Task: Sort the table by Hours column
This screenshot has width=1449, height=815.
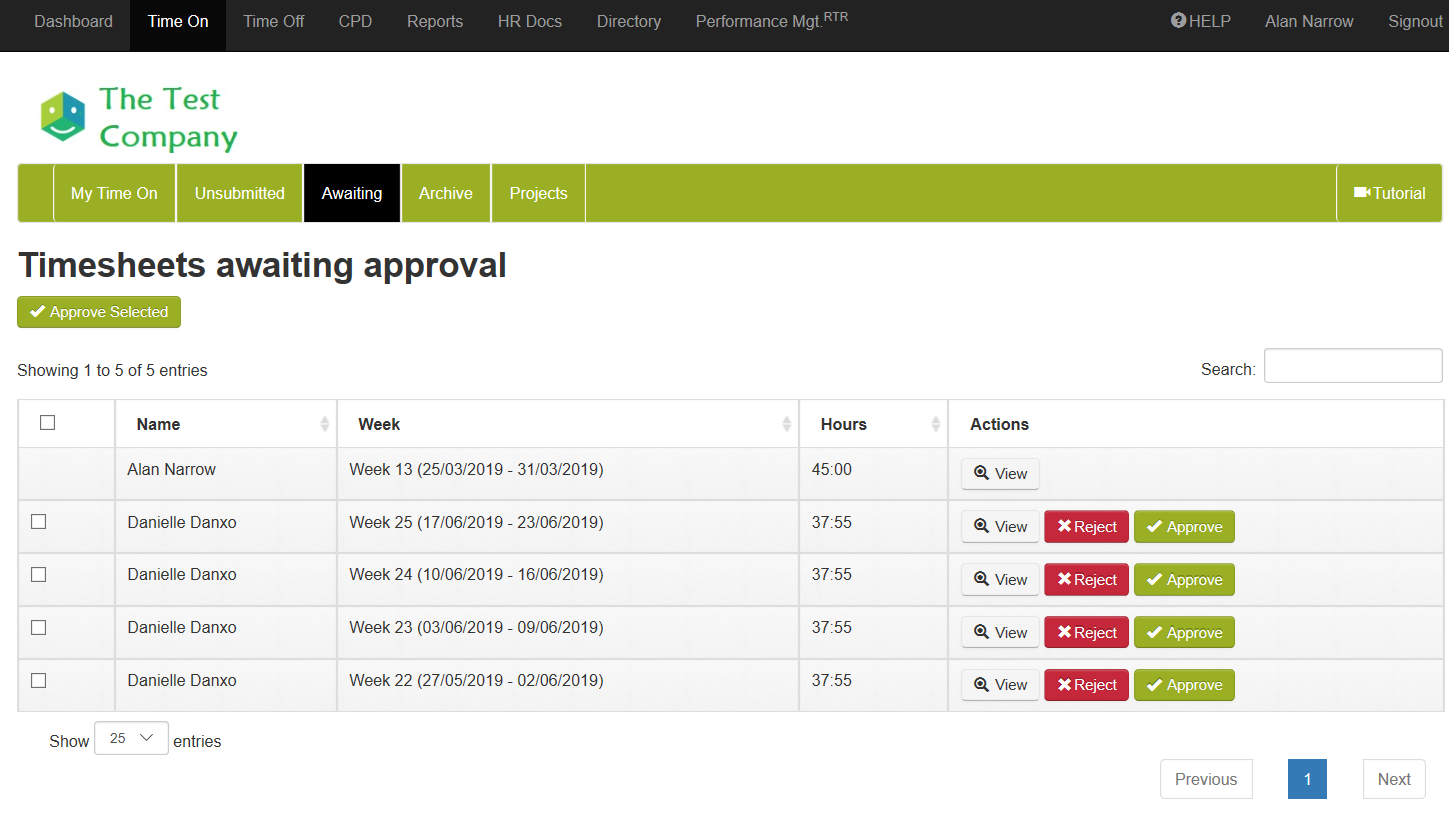Action: coord(873,424)
